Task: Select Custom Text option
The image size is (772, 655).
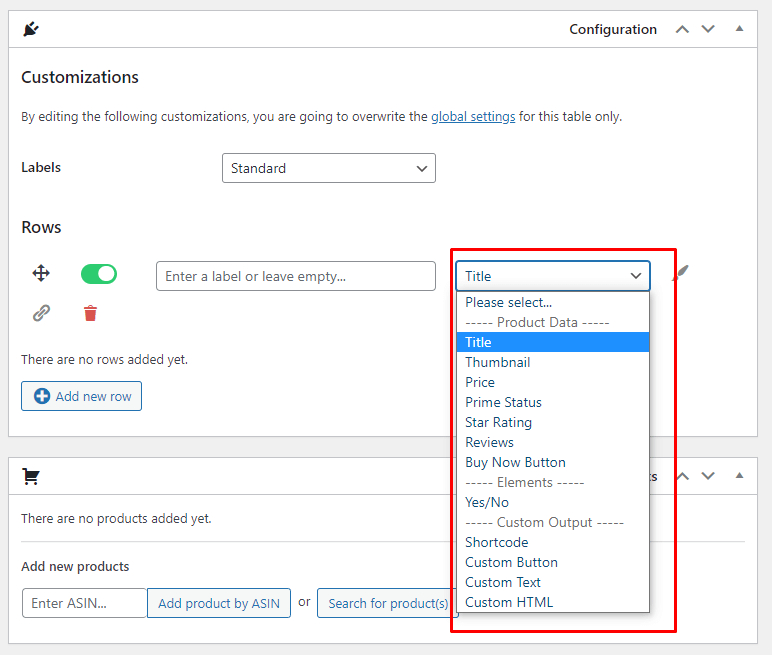Action: [x=552, y=583]
